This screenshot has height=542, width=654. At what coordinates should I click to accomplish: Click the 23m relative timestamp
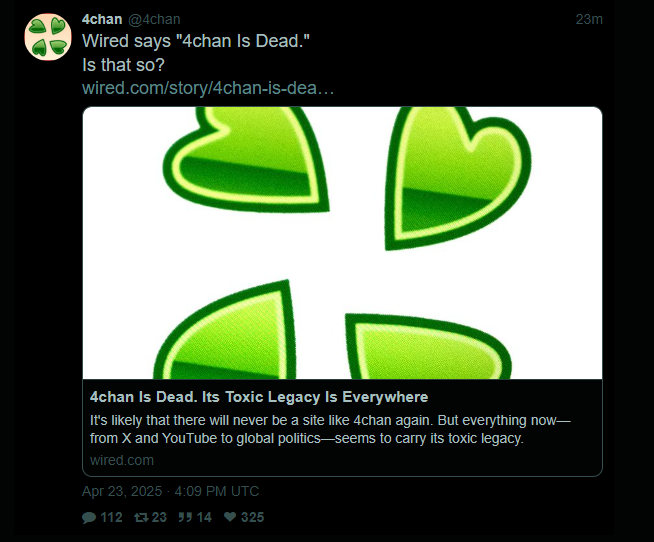[589, 20]
